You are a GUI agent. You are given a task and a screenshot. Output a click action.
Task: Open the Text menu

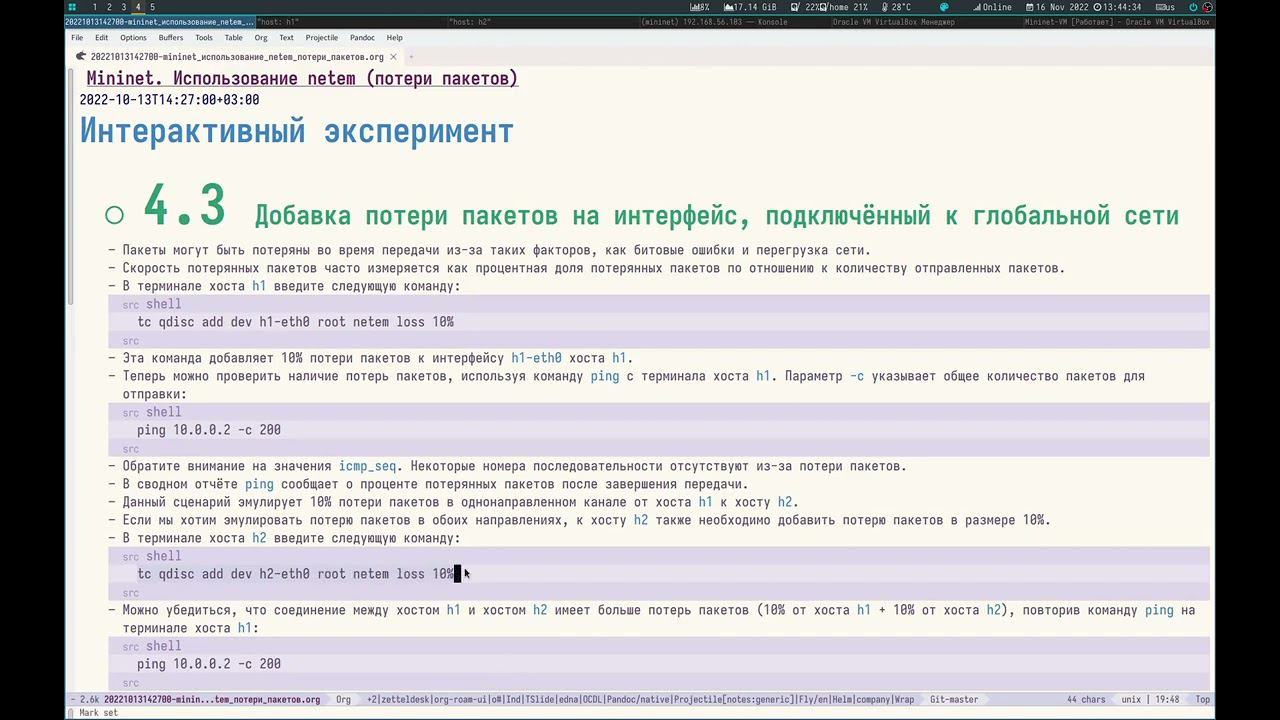pyautogui.click(x=286, y=38)
